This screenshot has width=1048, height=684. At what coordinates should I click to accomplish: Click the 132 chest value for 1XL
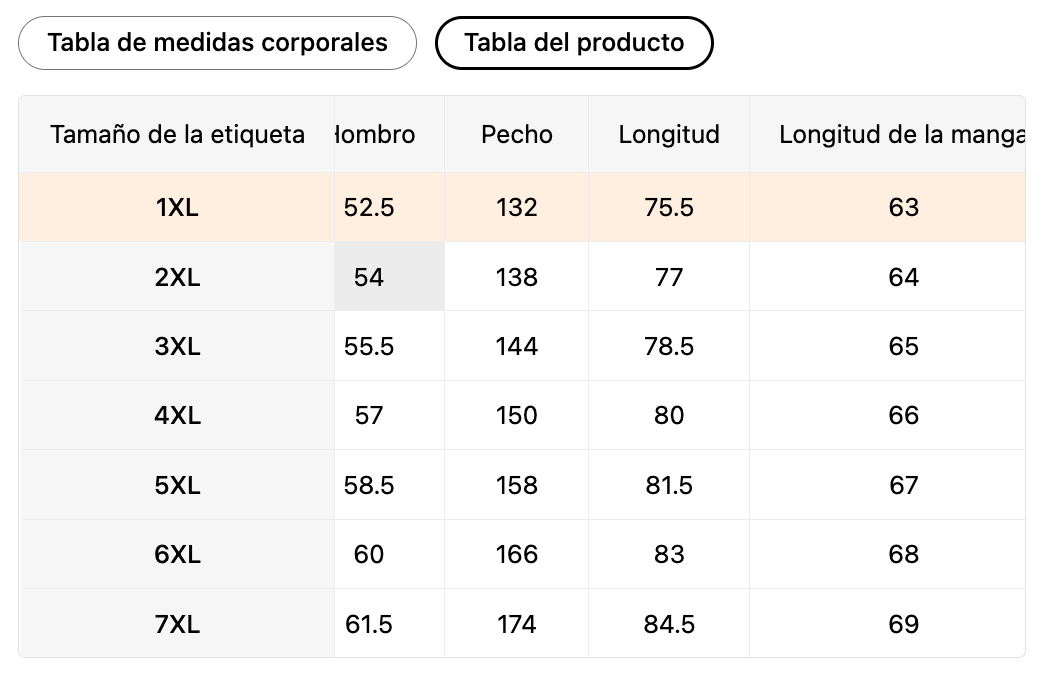pyautogui.click(x=516, y=207)
